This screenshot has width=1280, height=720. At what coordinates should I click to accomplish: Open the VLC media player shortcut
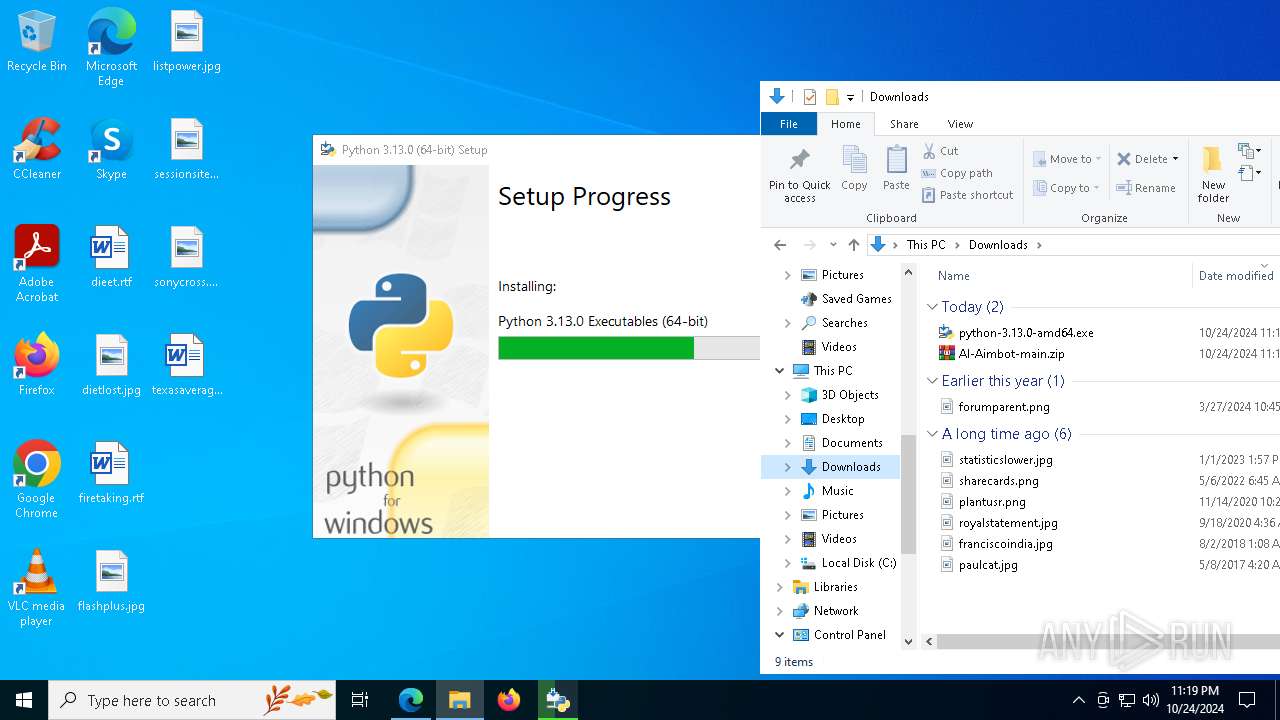37,588
